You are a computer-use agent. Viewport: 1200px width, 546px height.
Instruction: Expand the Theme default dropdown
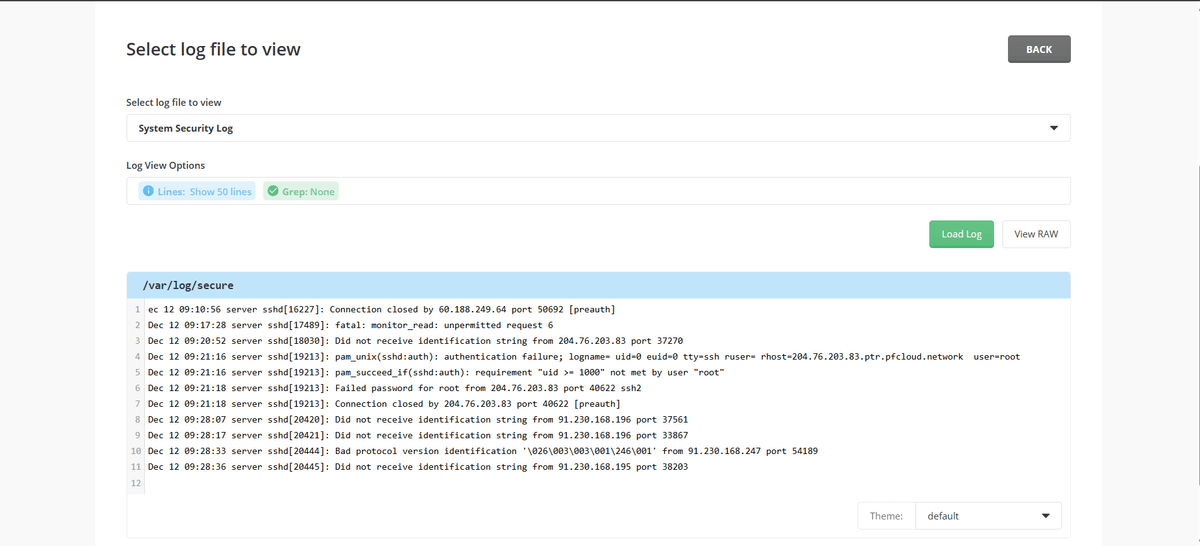click(x=987, y=516)
